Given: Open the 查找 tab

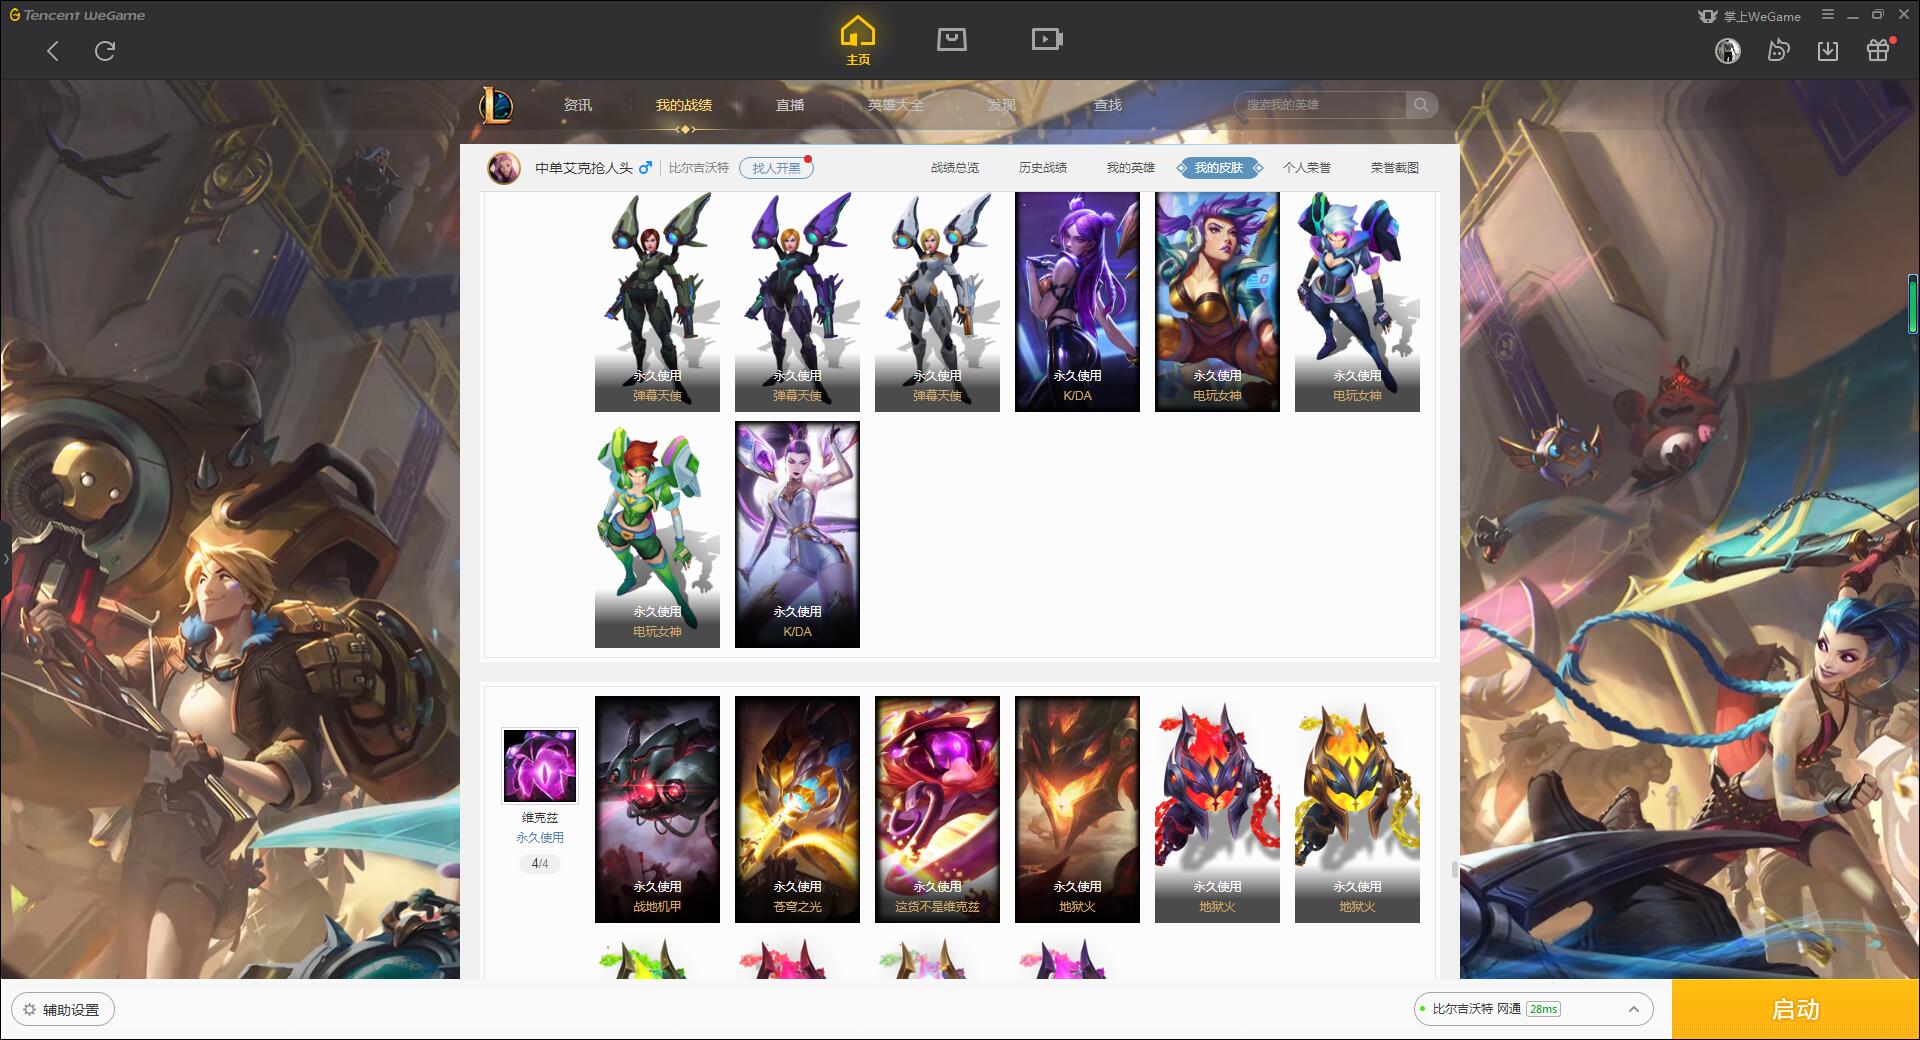Looking at the screenshot, I should pos(1108,105).
